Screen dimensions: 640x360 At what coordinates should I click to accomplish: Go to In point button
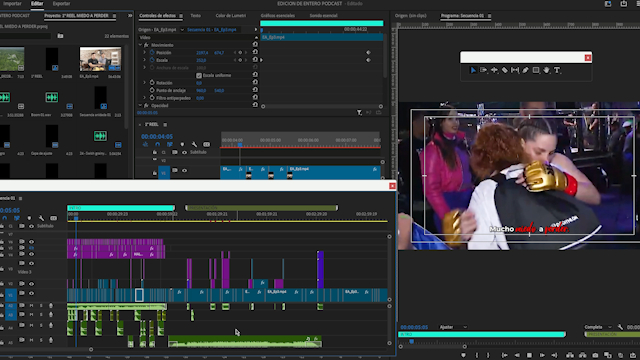[504, 355]
